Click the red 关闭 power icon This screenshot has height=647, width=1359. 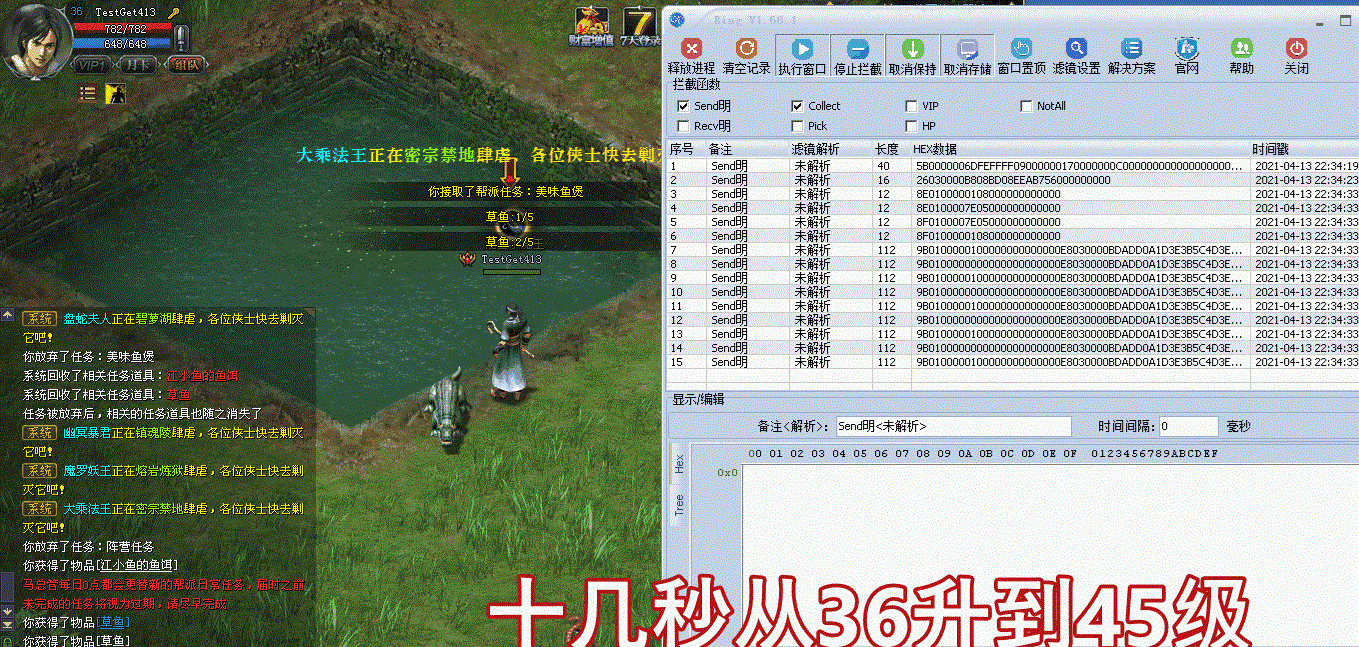click(1296, 48)
